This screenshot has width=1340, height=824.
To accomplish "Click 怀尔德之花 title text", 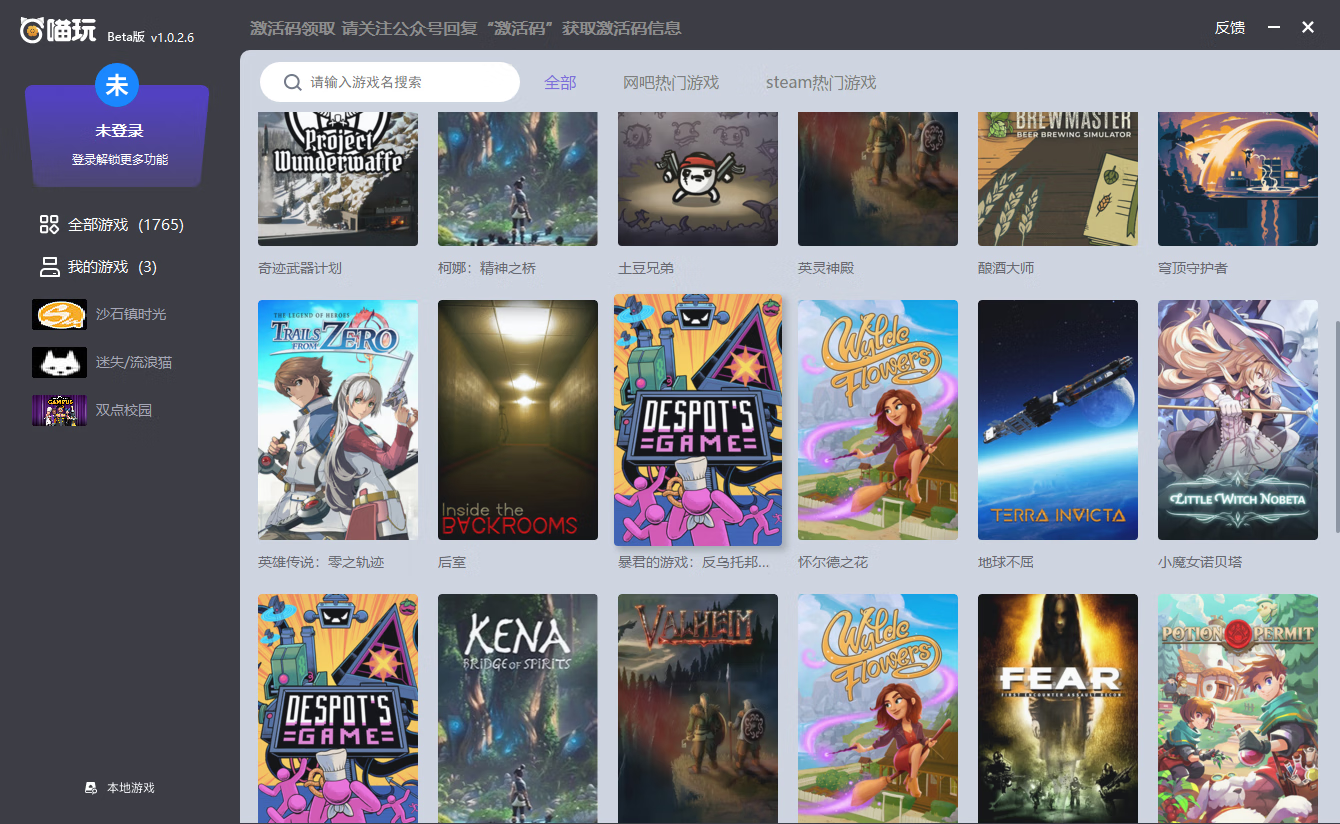I will click(x=833, y=562).
